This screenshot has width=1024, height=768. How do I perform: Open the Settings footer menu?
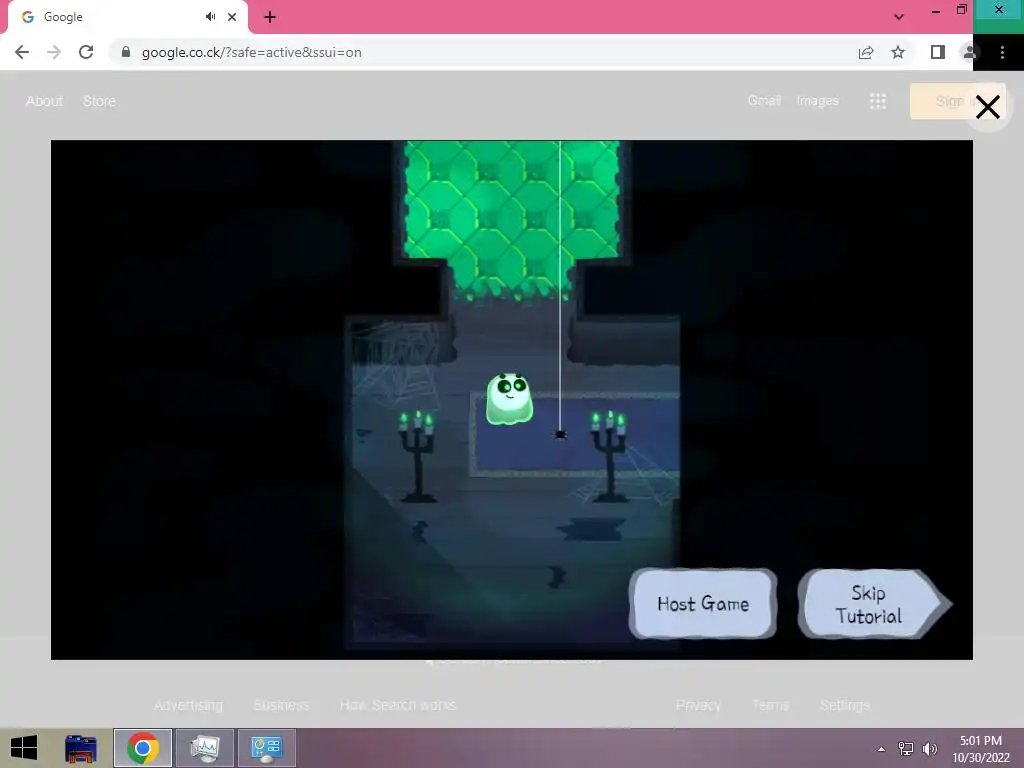point(844,705)
